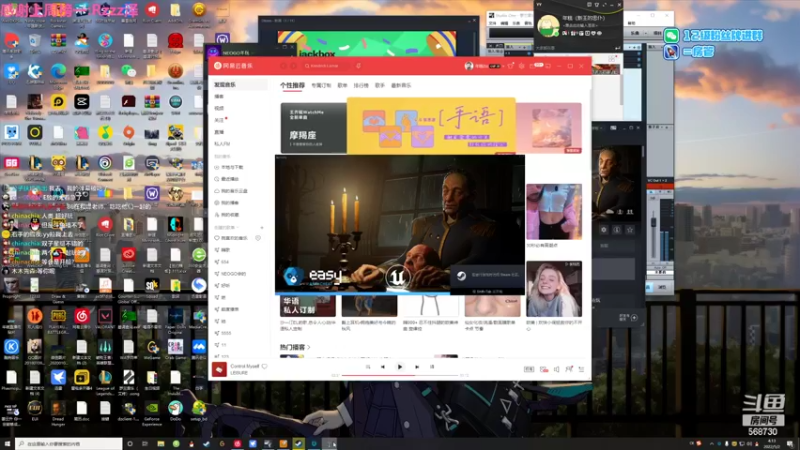Open the listen-together icon in player bar

point(569,369)
